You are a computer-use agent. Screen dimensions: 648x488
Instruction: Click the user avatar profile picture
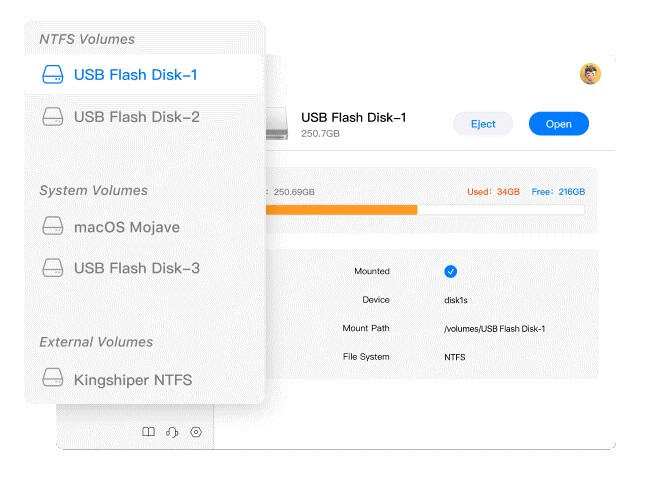[590, 73]
